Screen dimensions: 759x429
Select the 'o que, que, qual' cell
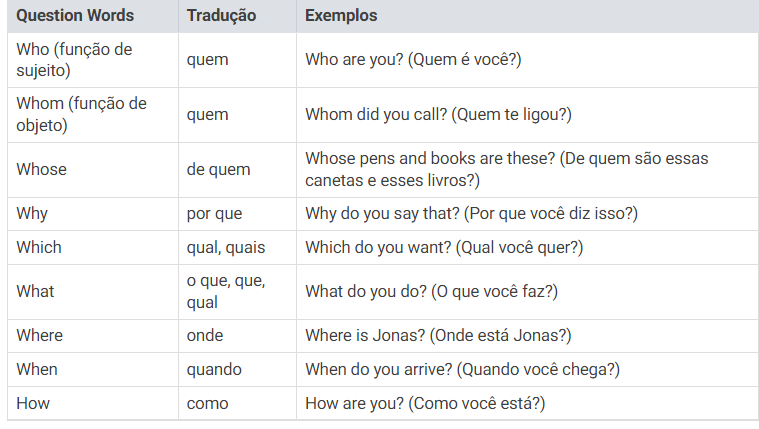point(237,291)
